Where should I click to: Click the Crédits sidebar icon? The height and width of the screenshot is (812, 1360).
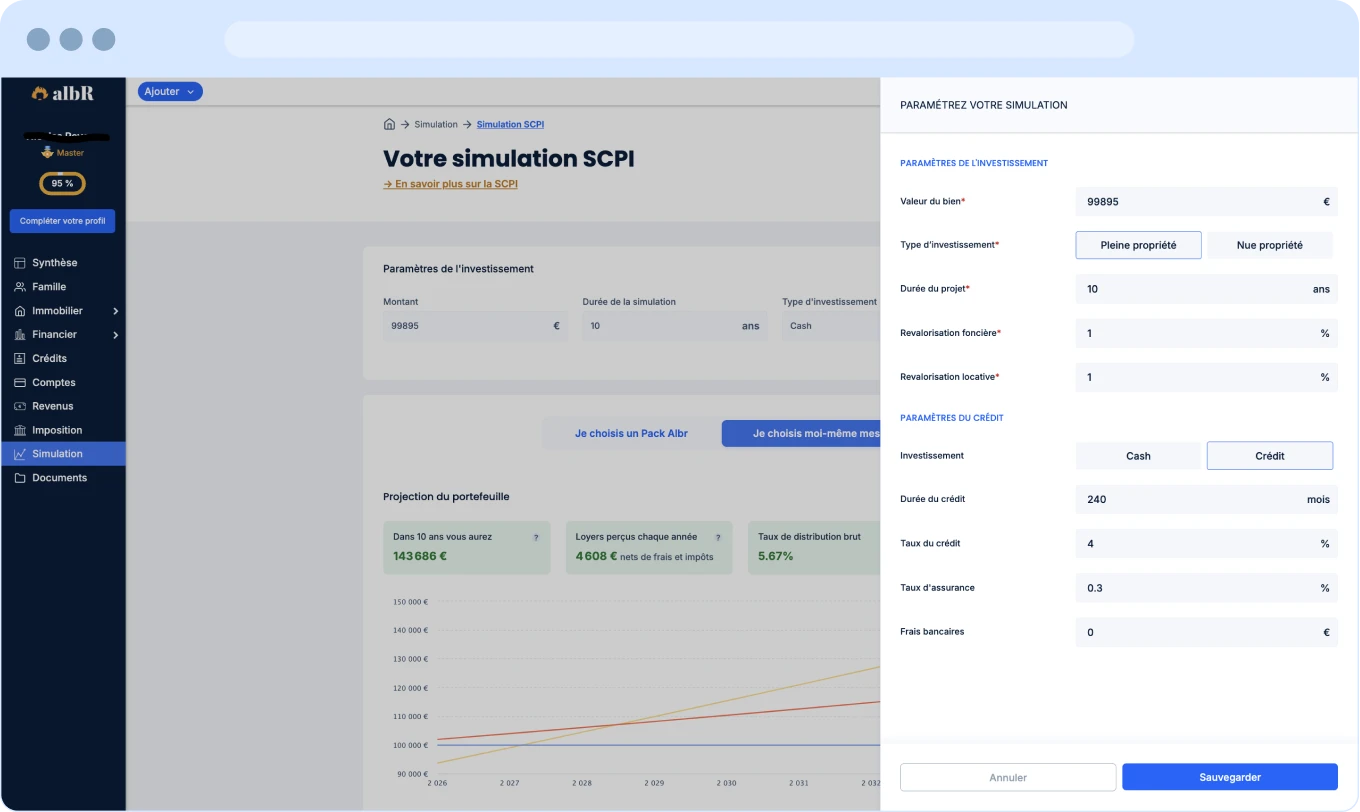pyautogui.click(x=20, y=358)
